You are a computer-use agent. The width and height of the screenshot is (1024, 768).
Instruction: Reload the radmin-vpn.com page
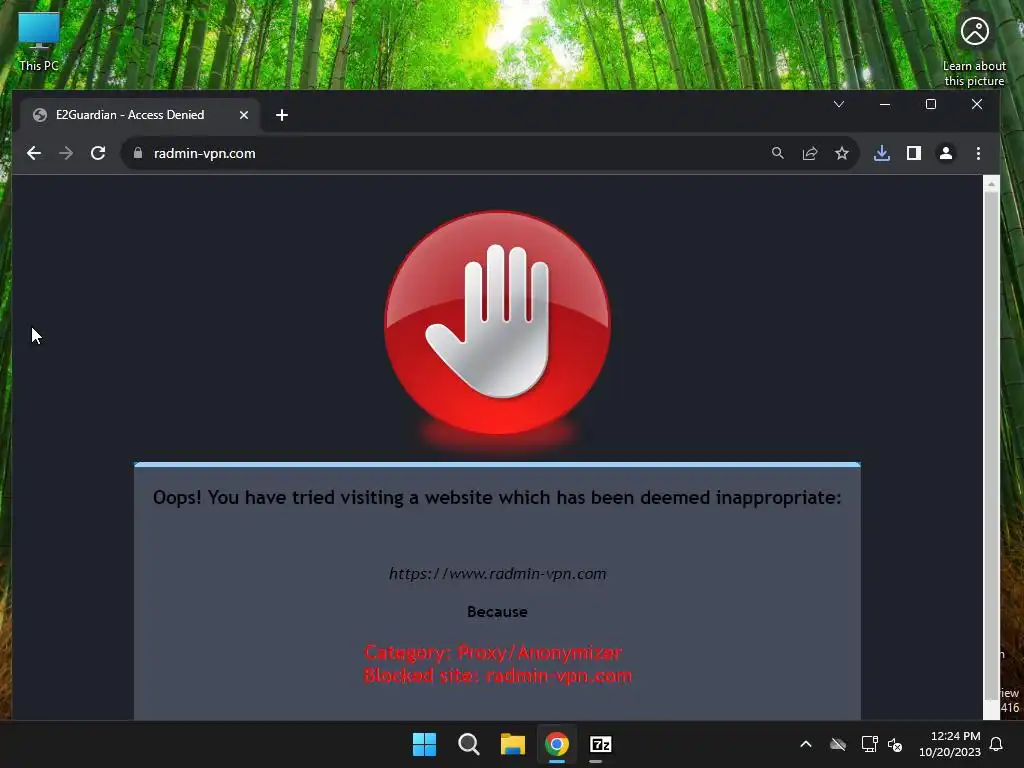98,153
